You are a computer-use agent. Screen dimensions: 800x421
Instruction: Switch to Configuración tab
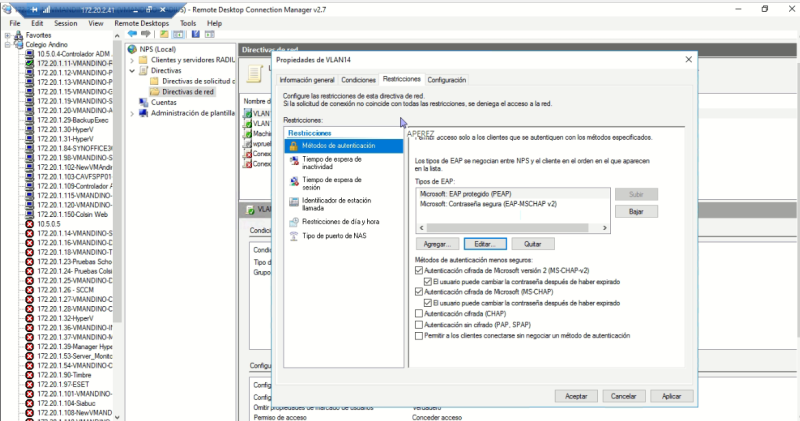pos(446,80)
